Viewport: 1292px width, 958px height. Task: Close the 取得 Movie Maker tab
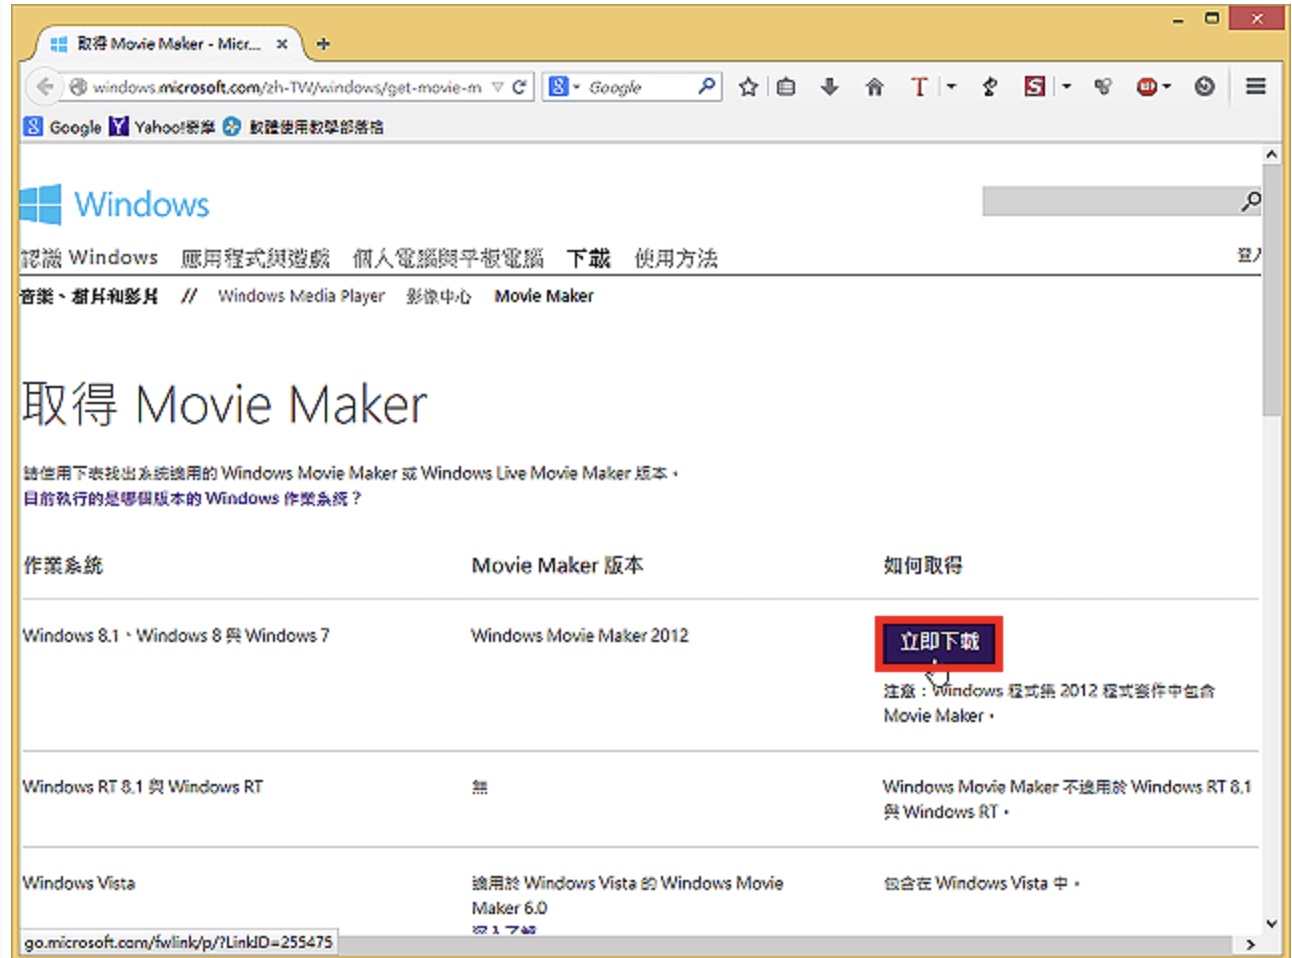click(282, 44)
